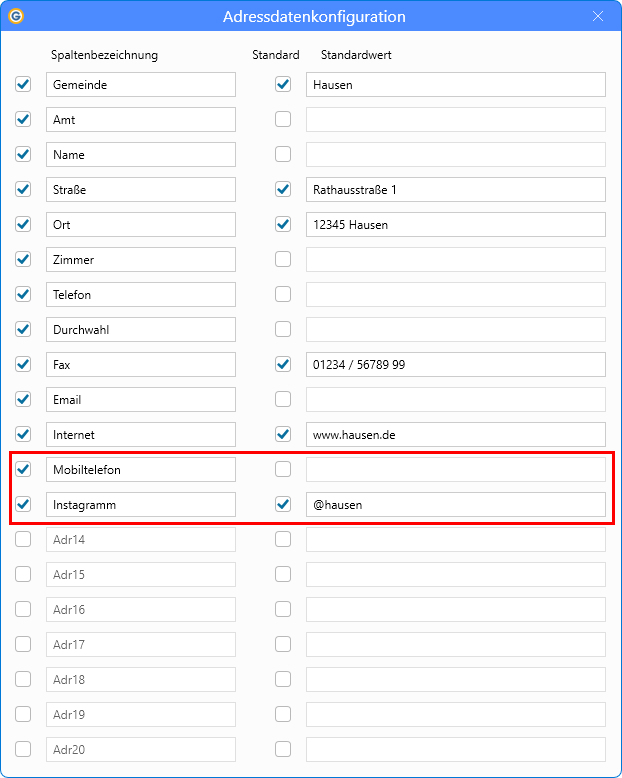The width and height of the screenshot is (622, 778).
Task: Enable the Adr14 column checkbox
Action: pos(23,540)
